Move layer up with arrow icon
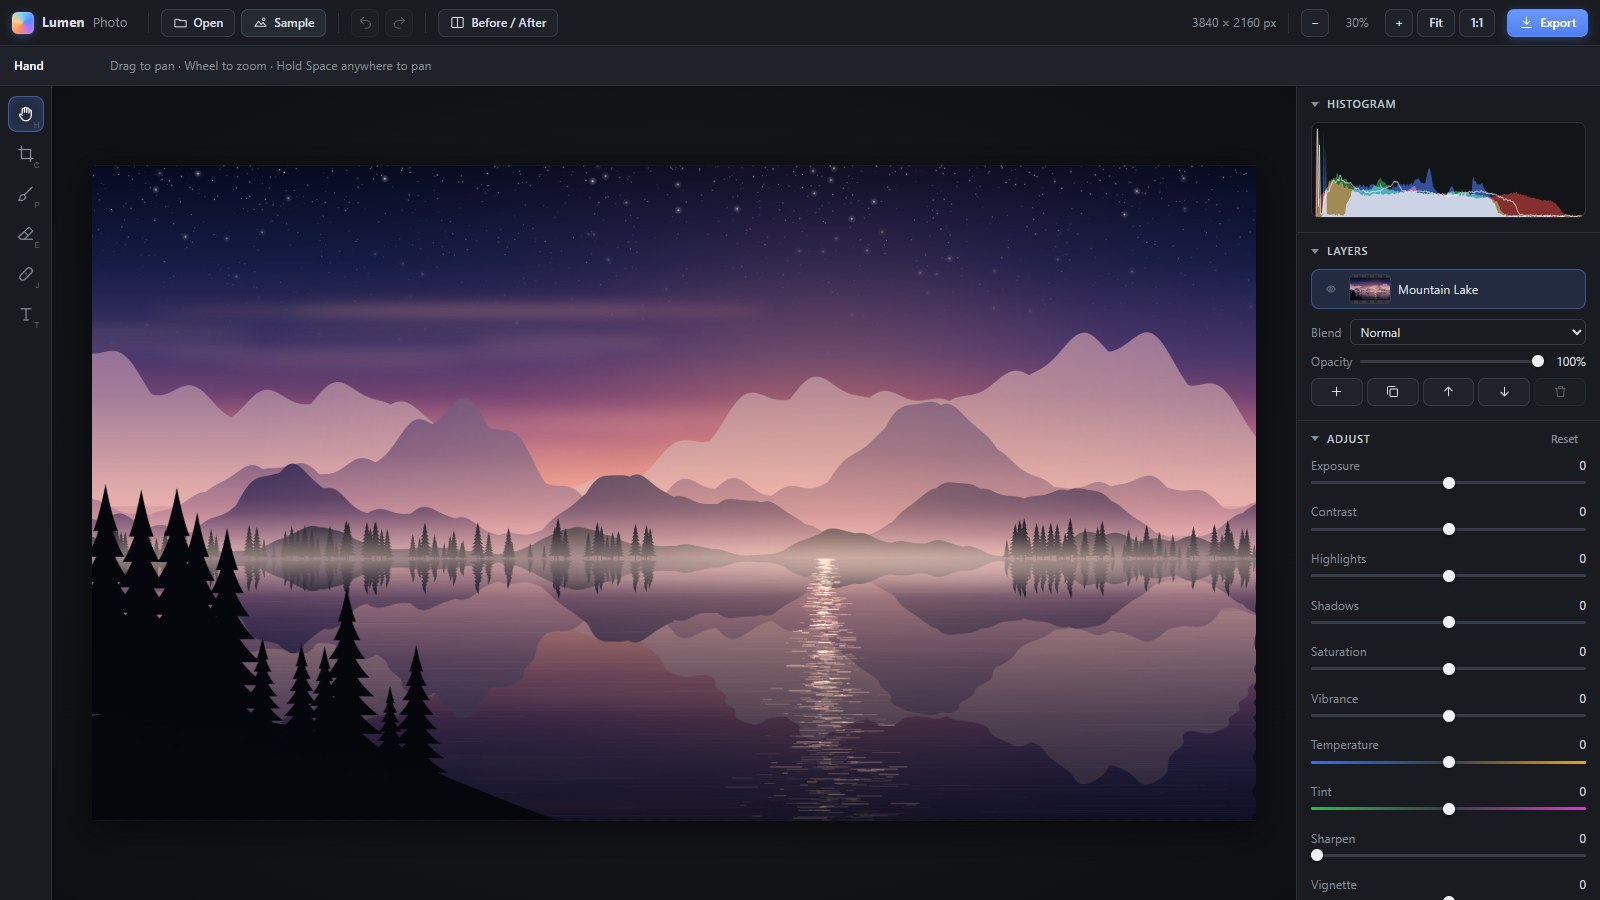 click(x=1448, y=392)
